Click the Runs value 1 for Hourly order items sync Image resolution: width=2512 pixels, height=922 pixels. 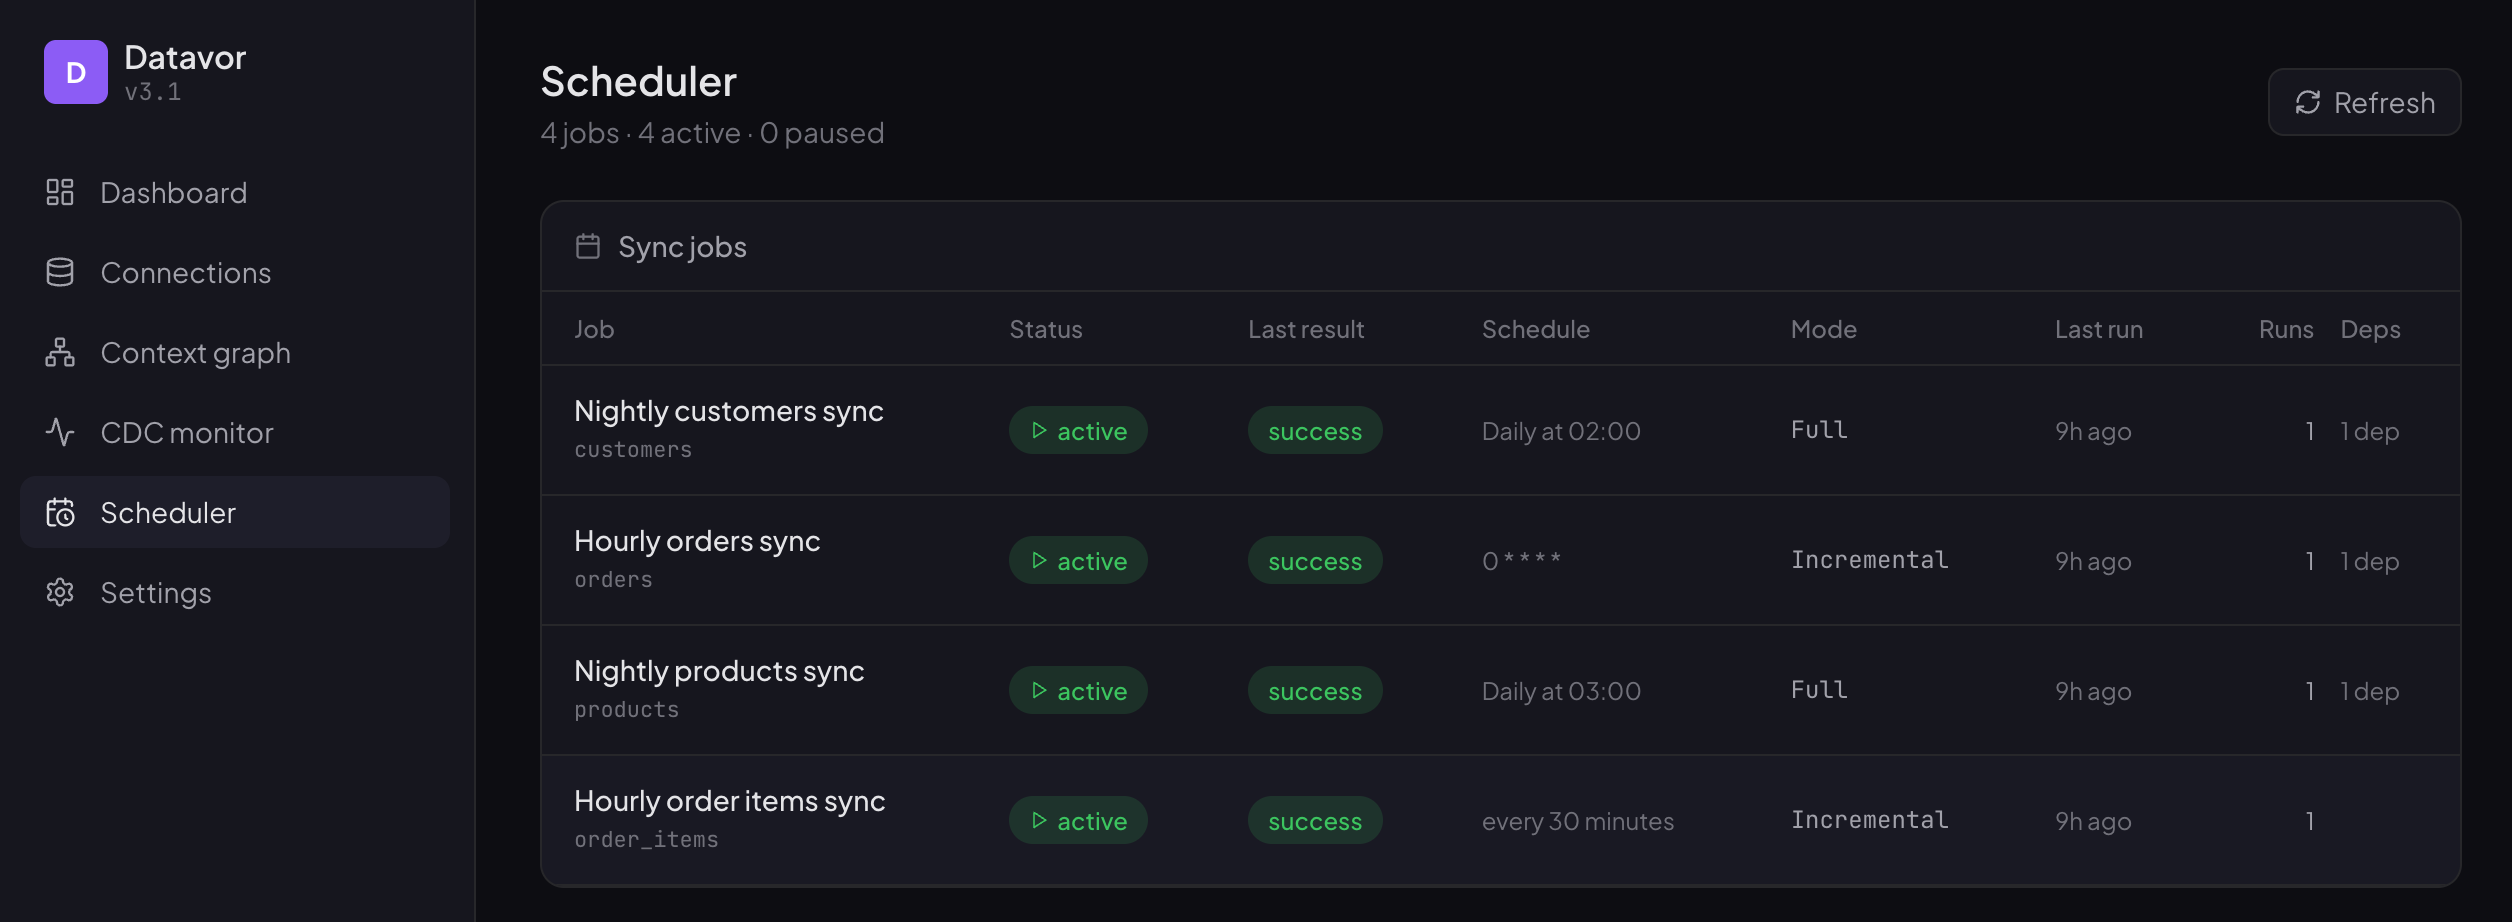(2309, 821)
